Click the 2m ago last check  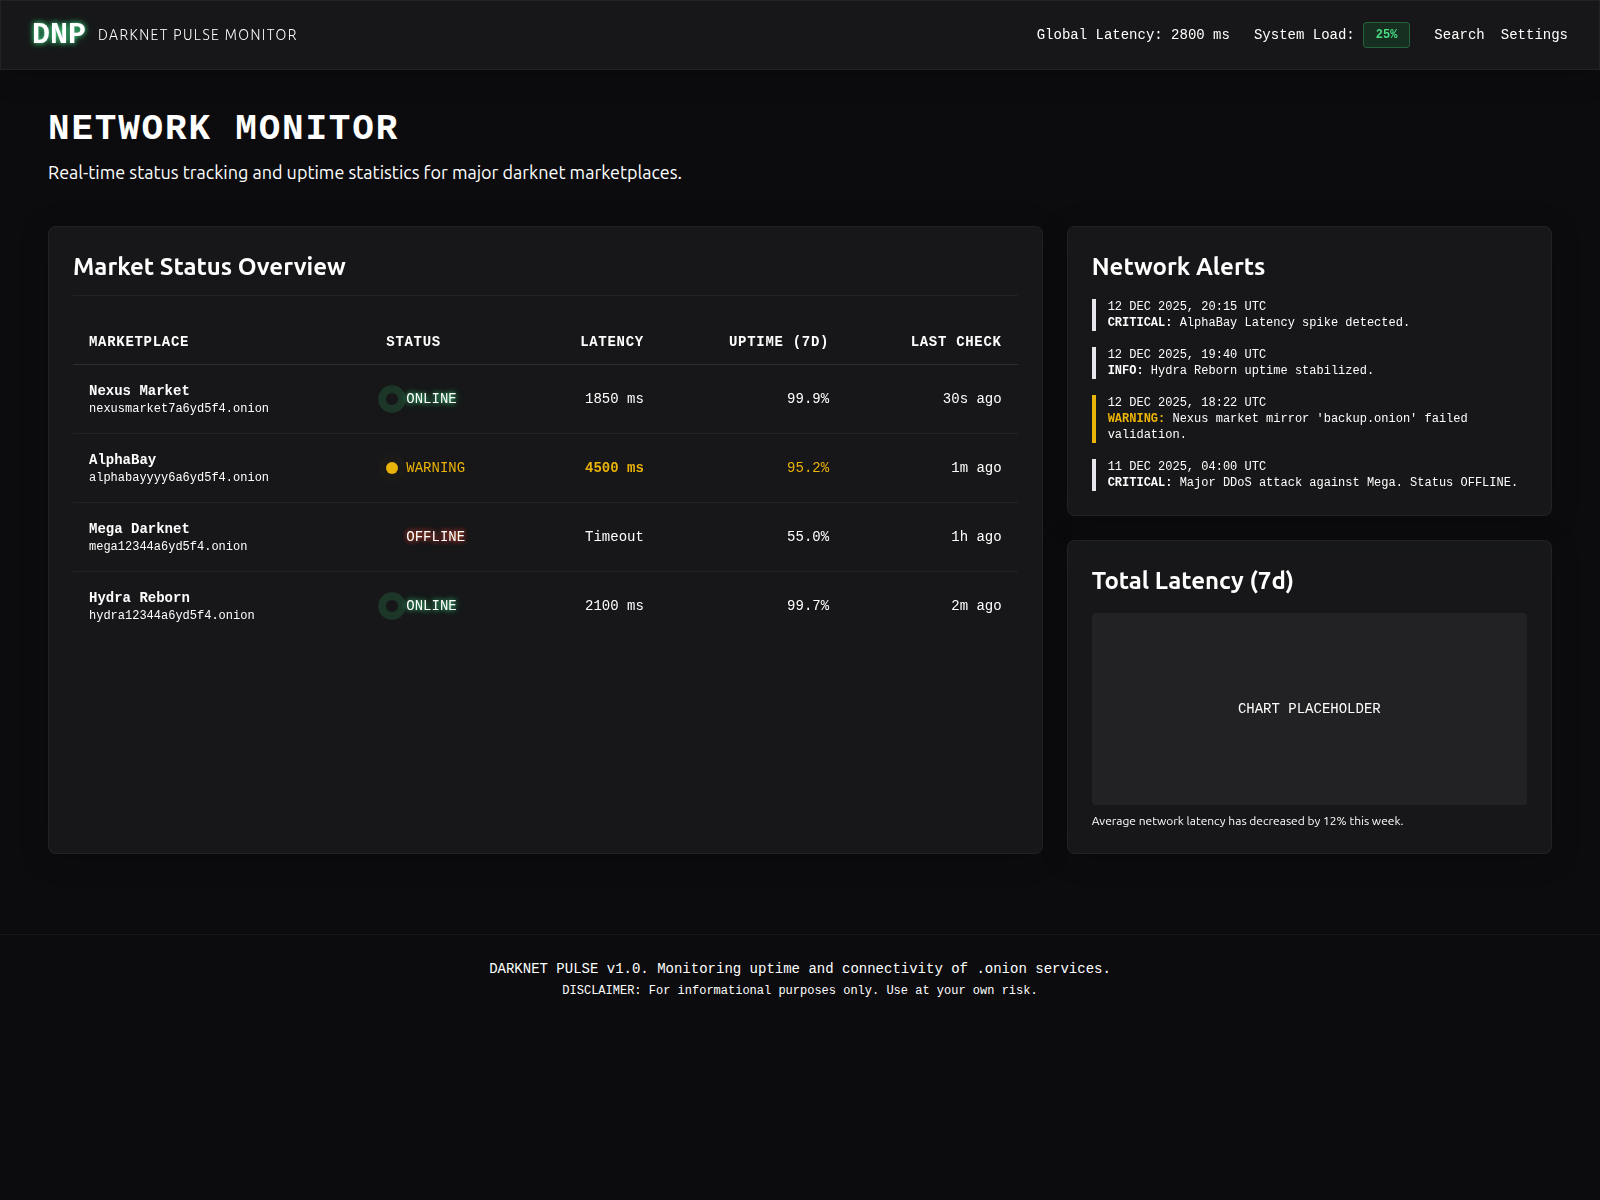click(976, 606)
